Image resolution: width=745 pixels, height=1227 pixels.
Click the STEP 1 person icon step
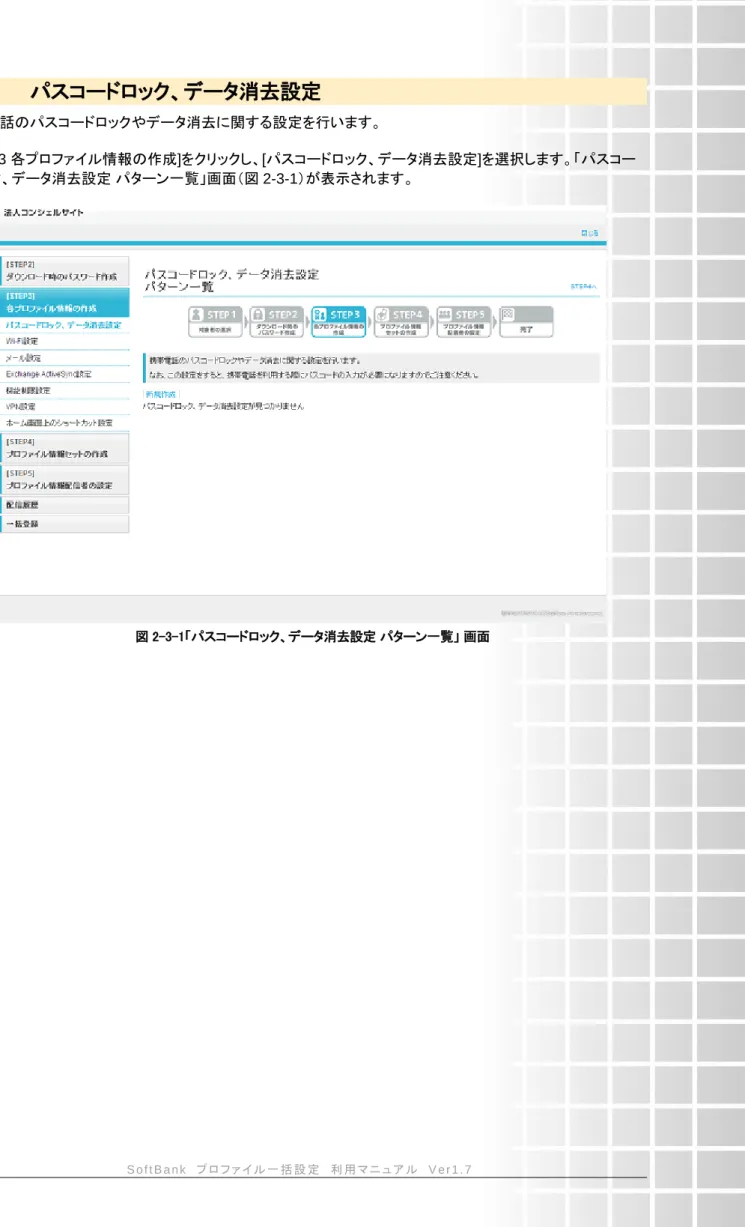(x=215, y=321)
